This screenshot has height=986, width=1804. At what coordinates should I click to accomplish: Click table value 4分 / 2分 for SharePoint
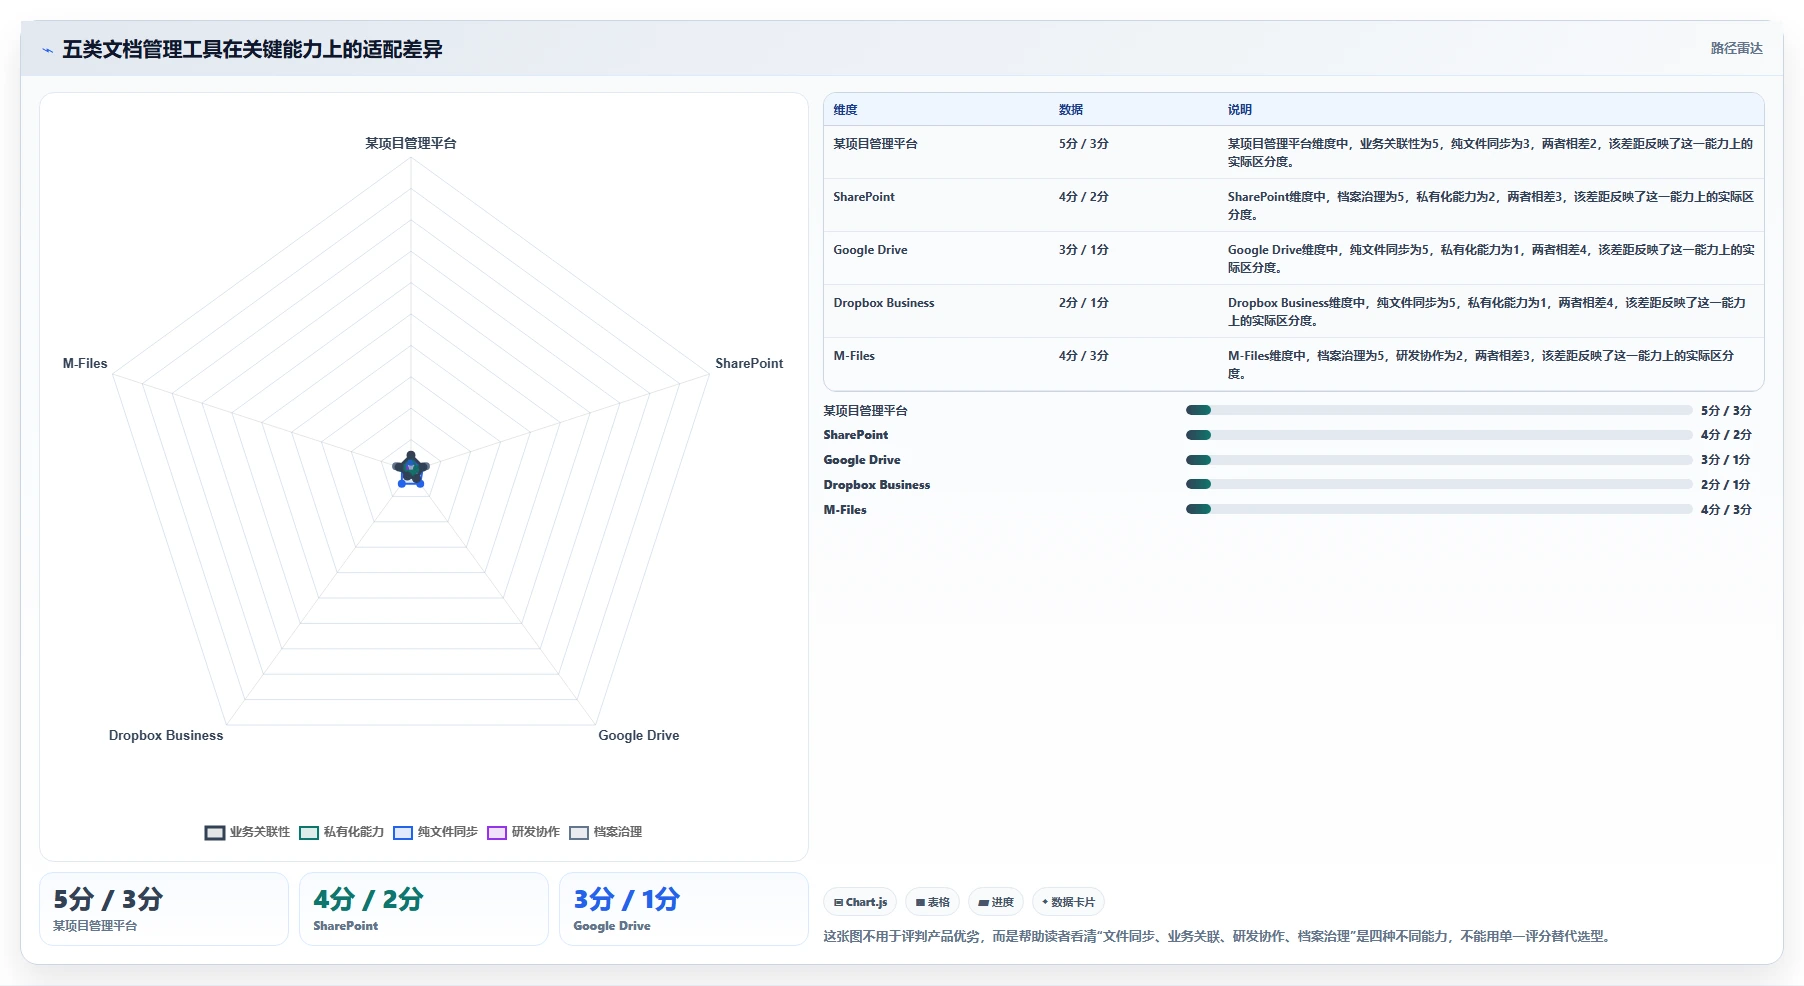pos(1084,197)
